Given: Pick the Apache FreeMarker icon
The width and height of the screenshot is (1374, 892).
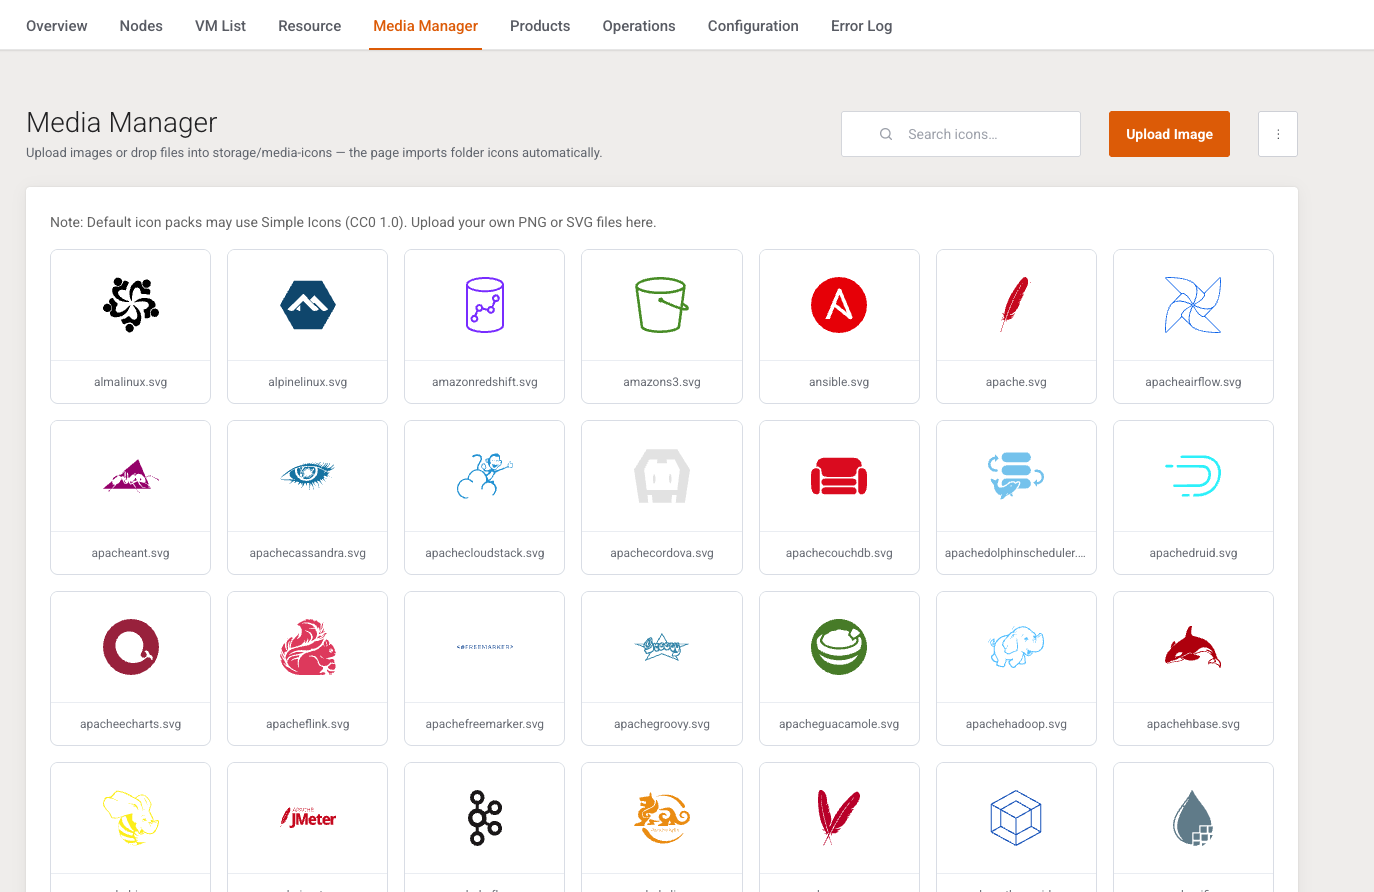Looking at the screenshot, I should (485, 647).
